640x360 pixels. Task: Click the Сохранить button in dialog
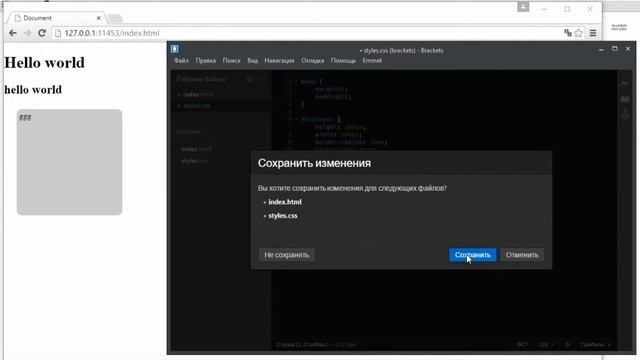(x=473, y=255)
